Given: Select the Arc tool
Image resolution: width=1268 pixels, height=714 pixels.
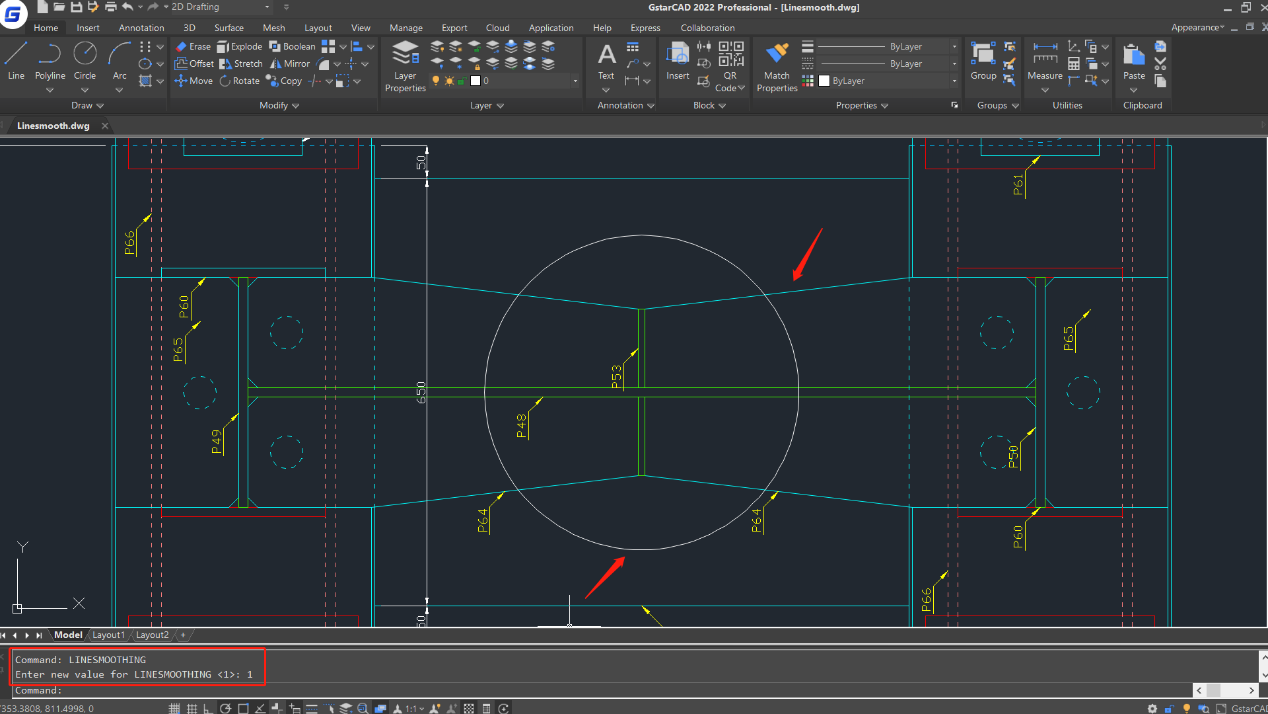Looking at the screenshot, I should (x=119, y=60).
